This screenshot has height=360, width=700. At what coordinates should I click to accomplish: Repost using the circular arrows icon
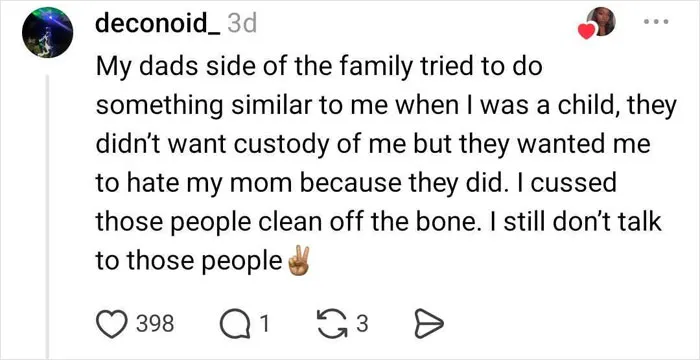click(333, 326)
